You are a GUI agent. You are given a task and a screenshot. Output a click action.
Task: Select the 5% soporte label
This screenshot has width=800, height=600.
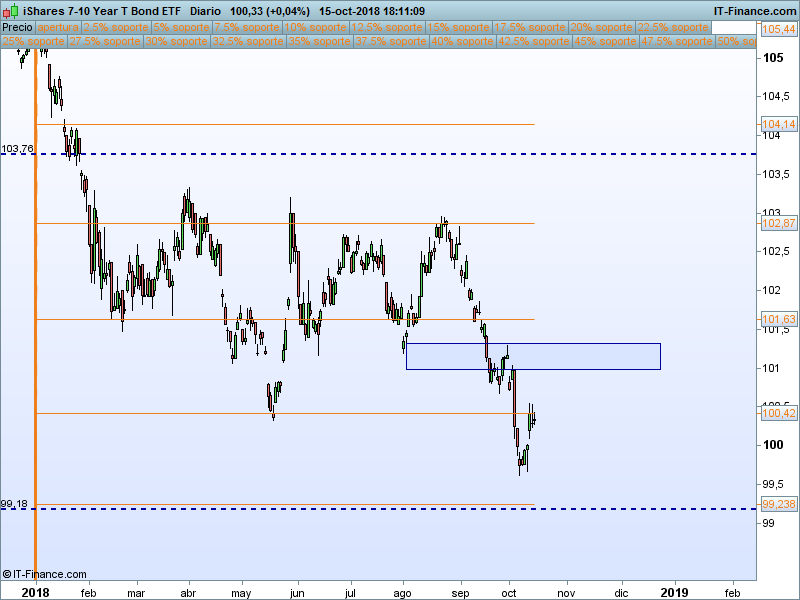point(182,27)
